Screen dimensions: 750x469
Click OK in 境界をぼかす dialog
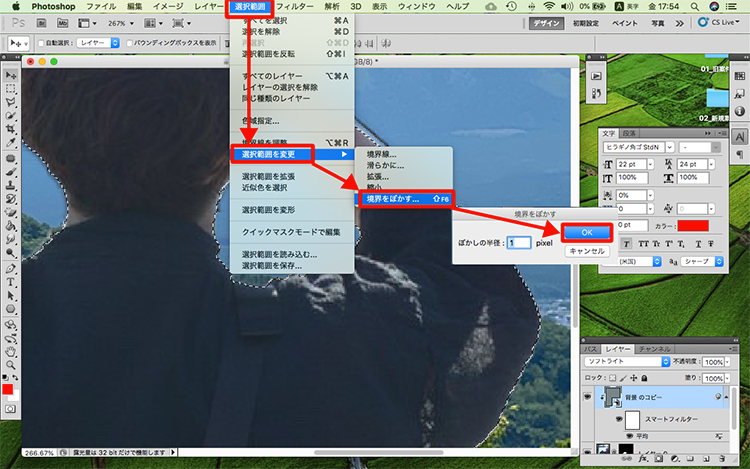(x=587, y=232)
